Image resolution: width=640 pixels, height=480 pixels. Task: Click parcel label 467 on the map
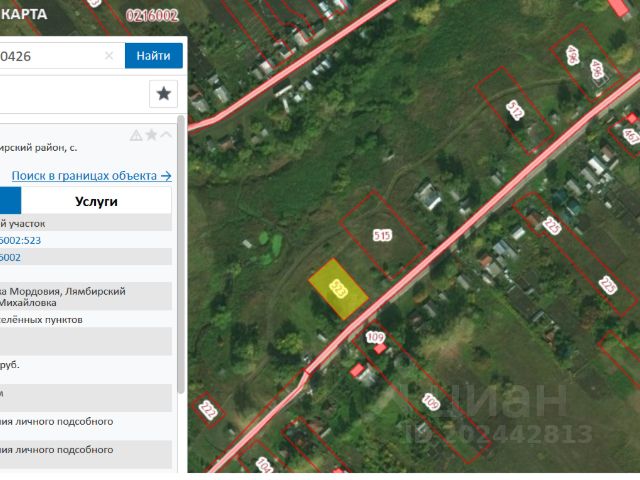(630, 135)
